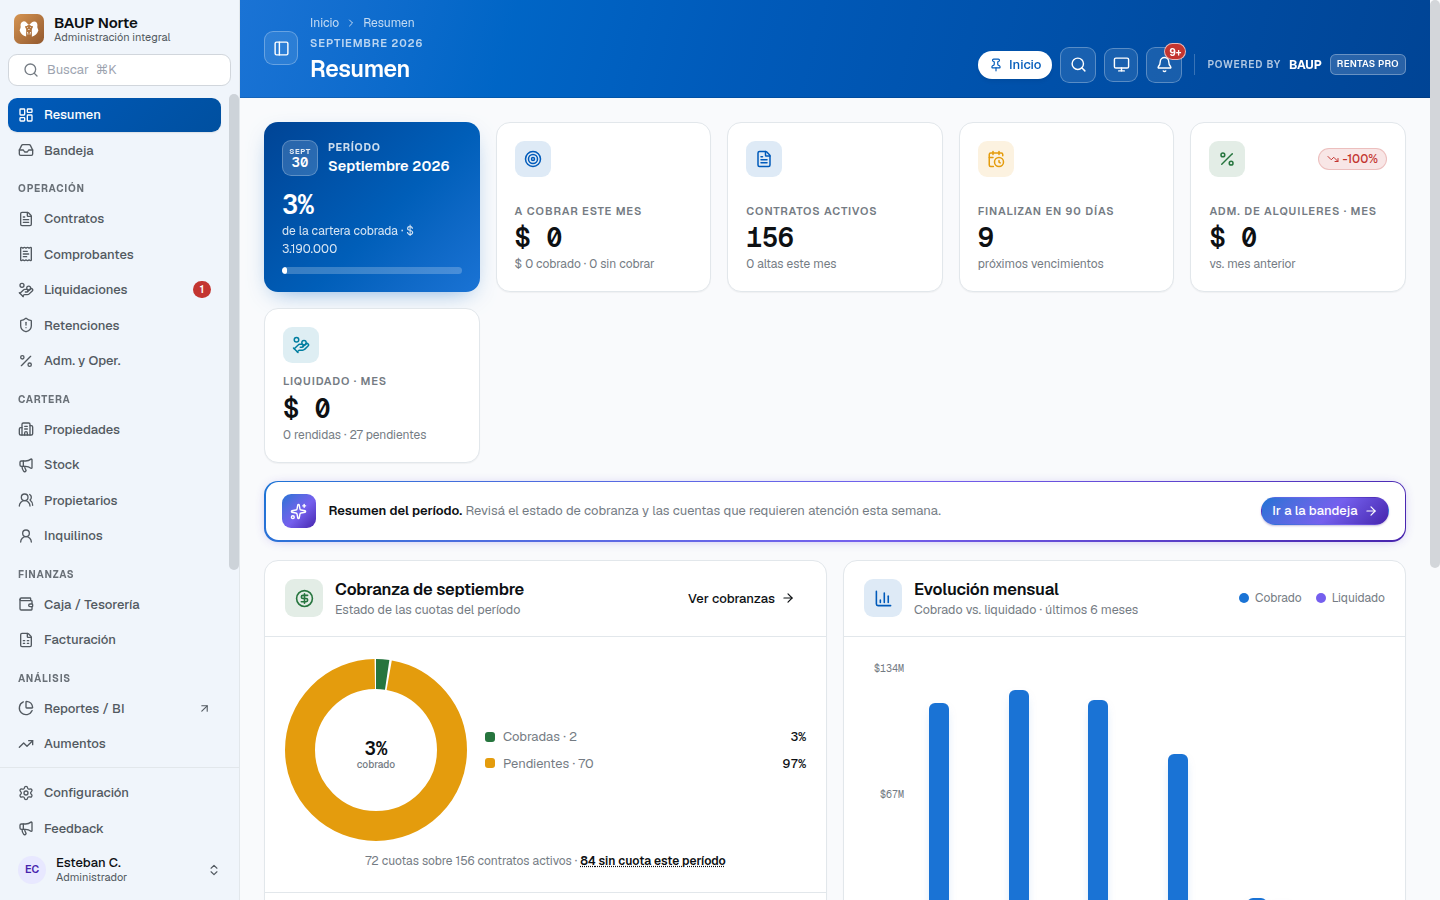Click the document icon on Contratos activos card

pyautogui.click(x=764, y=159)
